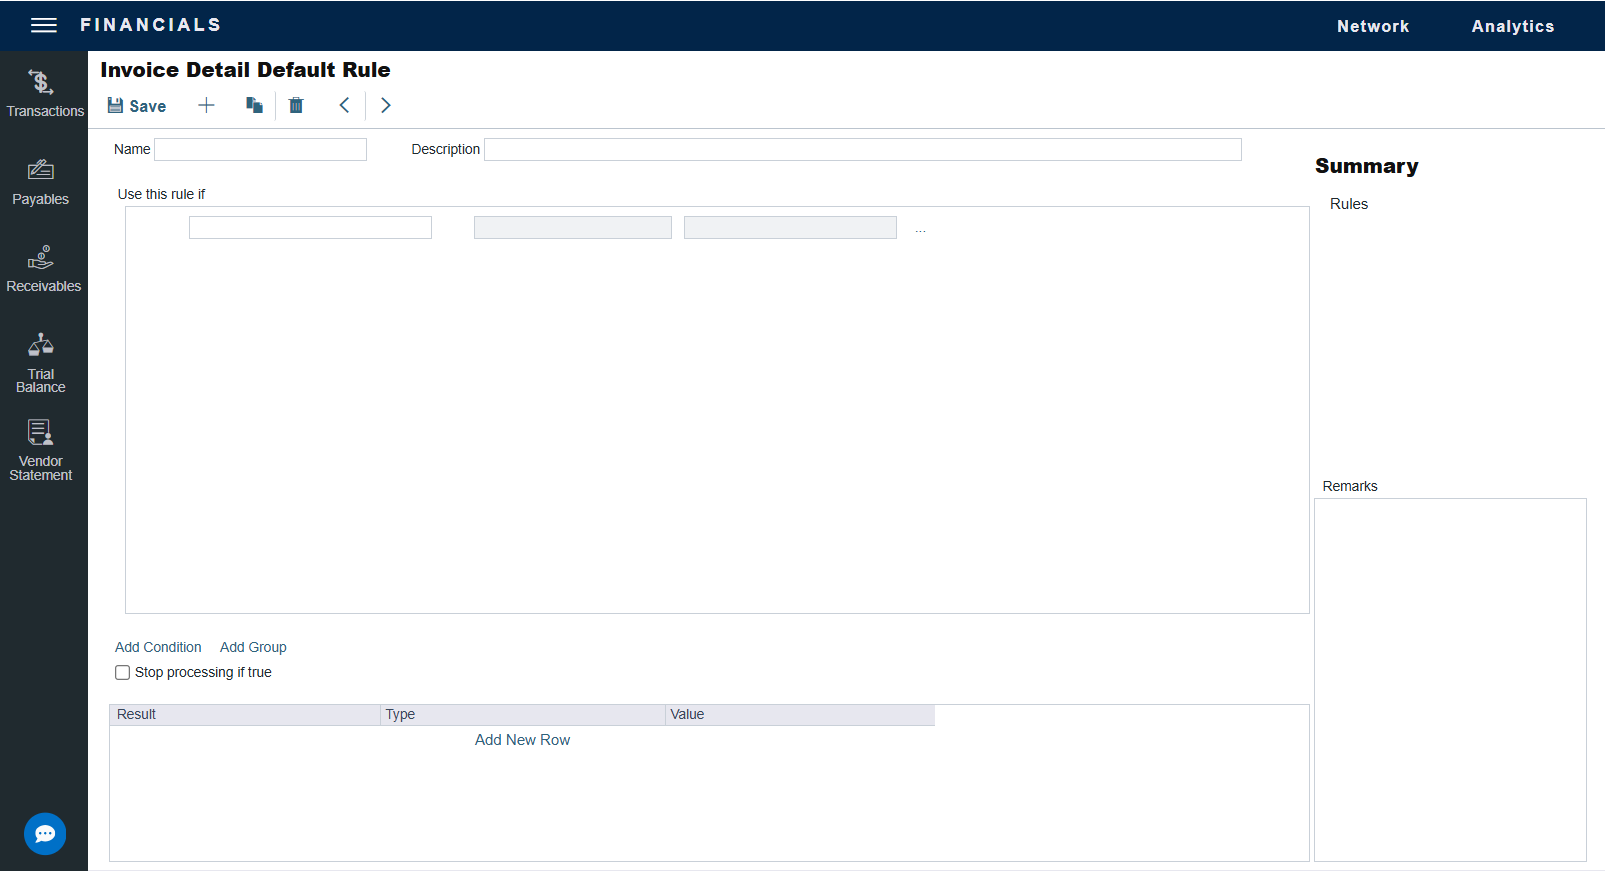The height and width of the screenshot is (871, 1605).
Task: Click the copy rule icon
Action: click(x=254, y=105)
